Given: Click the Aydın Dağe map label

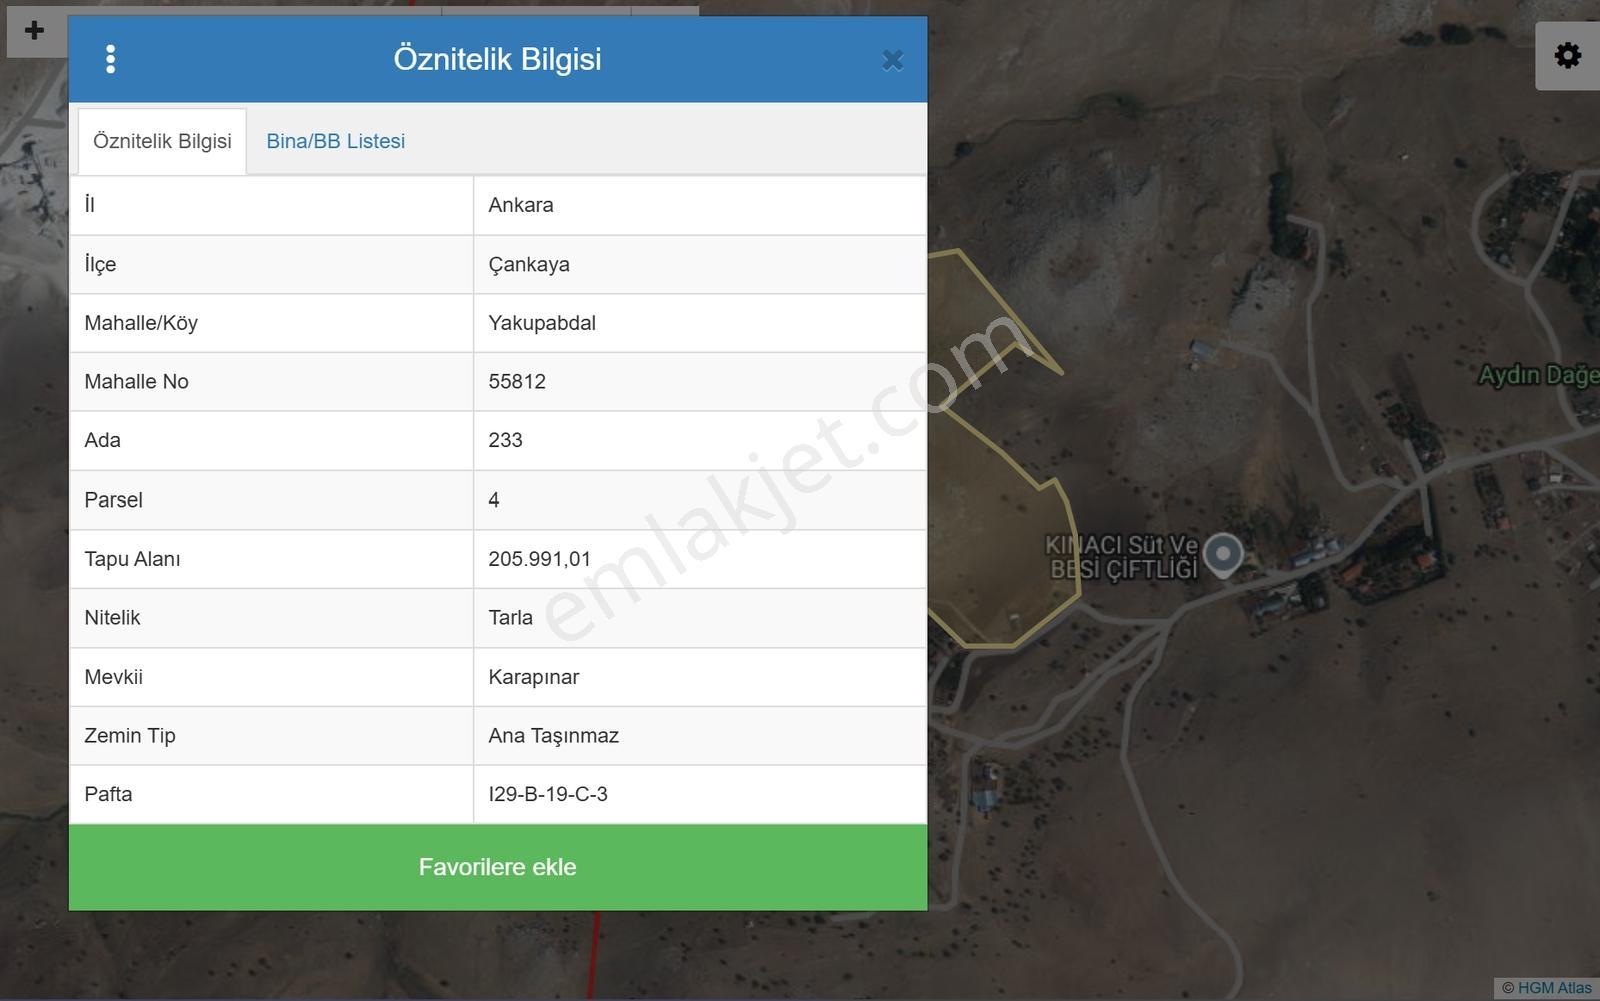Looking at the screenshot, I should (x=1539, y=375).
